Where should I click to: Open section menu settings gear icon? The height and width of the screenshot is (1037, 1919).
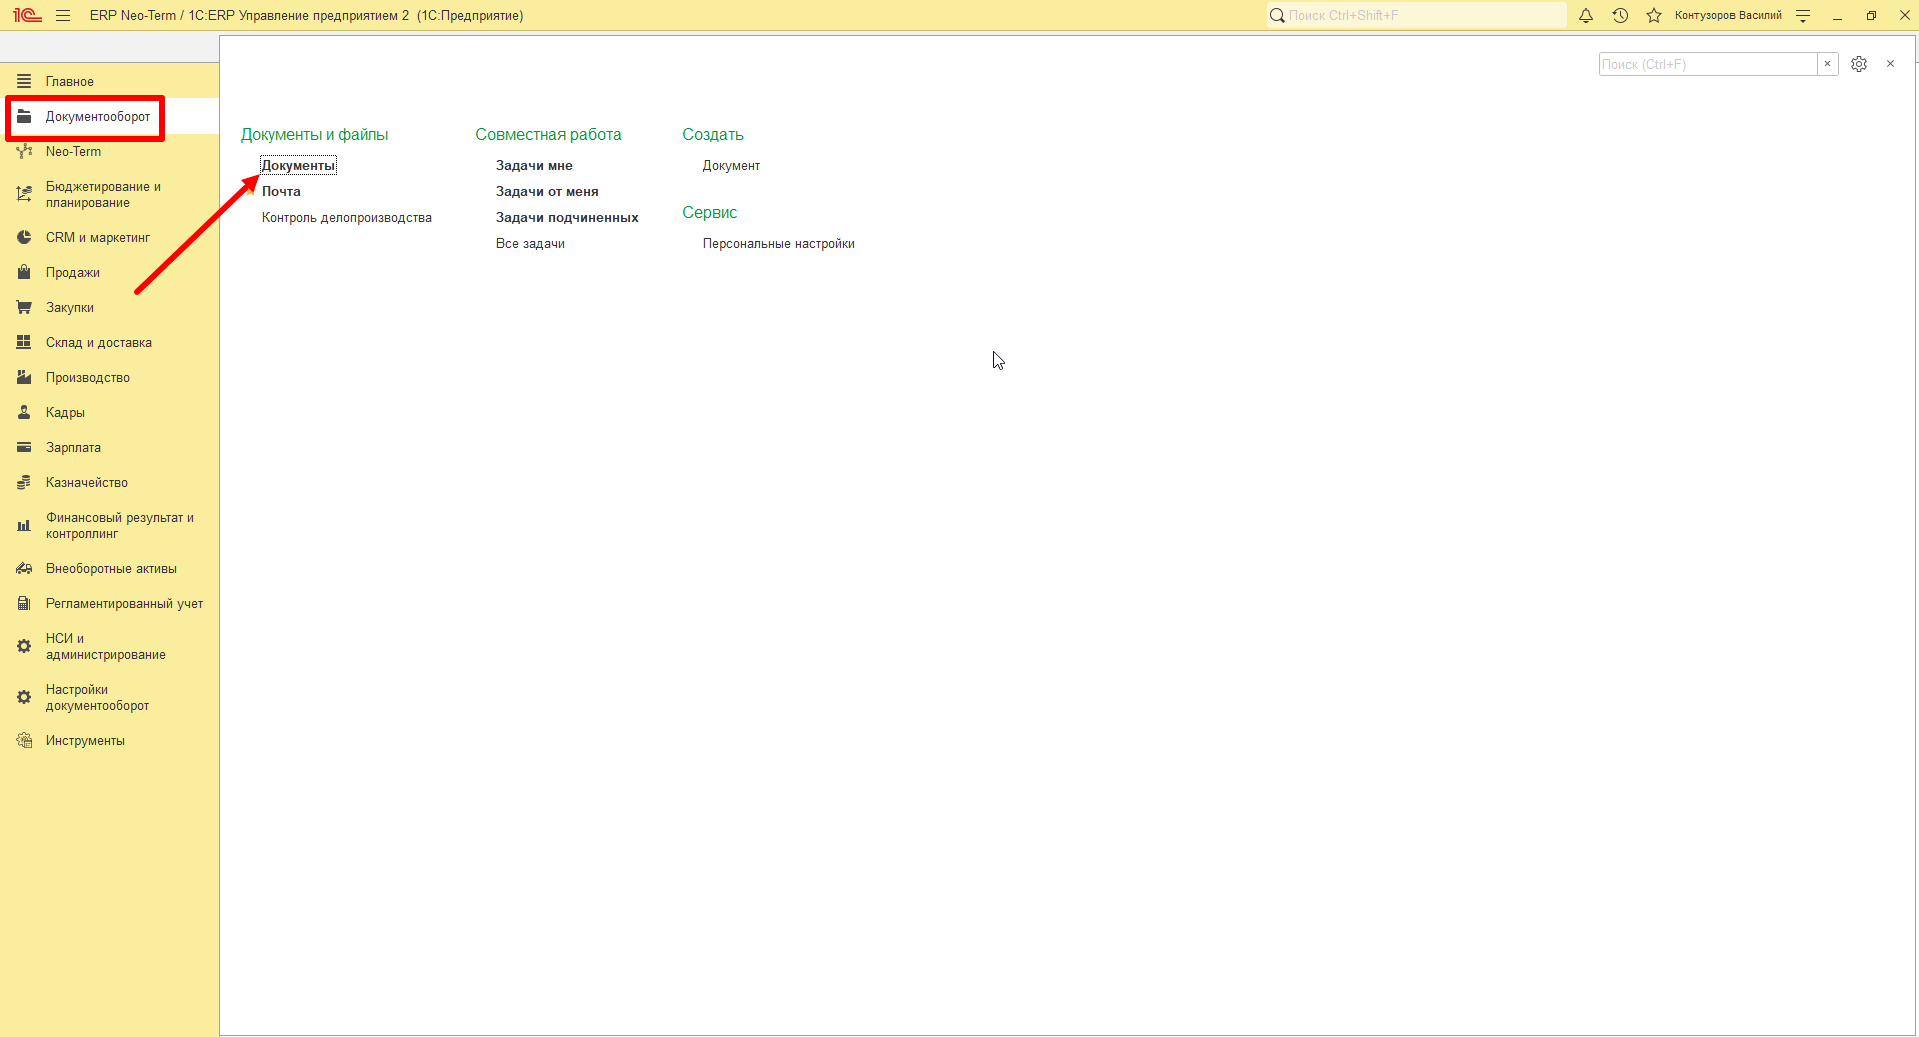coord(1859,64)
